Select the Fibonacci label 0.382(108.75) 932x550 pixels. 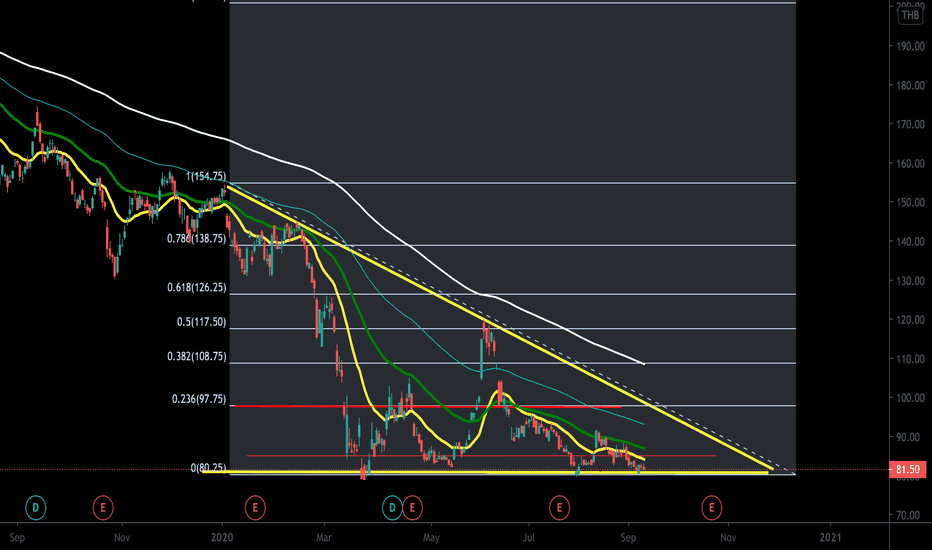click(196, 356)
